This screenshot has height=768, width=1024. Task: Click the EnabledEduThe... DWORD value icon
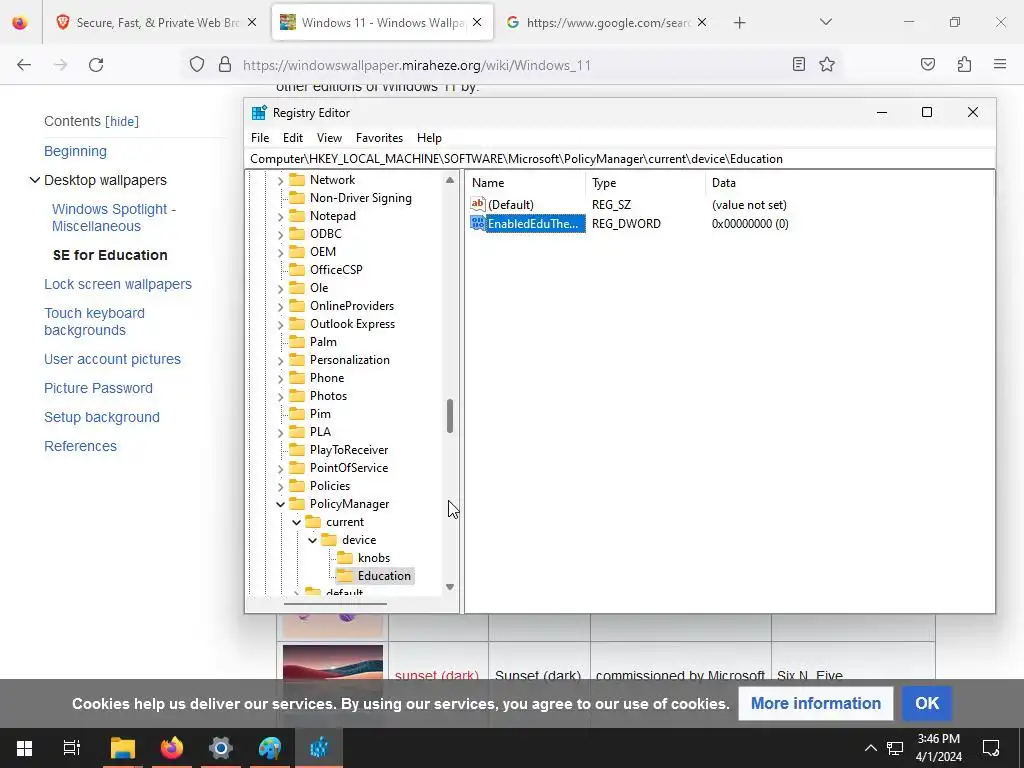pos(477,223)
